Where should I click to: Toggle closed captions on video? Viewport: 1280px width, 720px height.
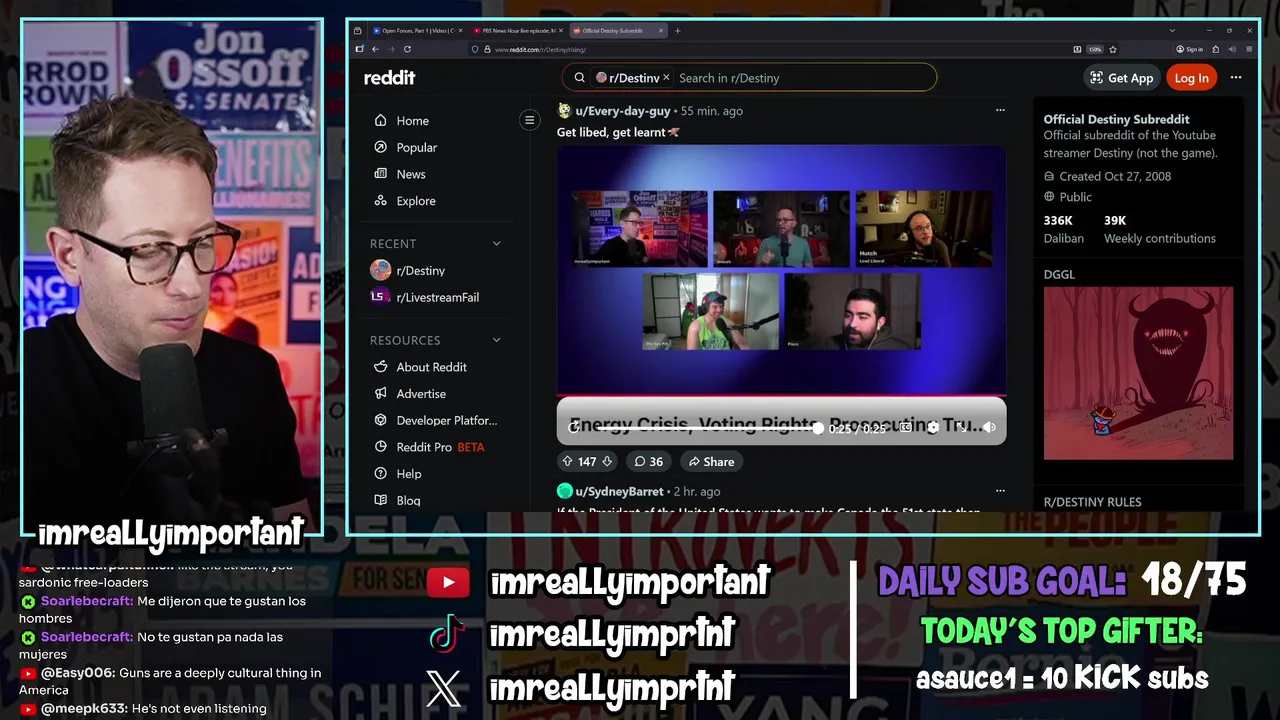click(905, 427)
